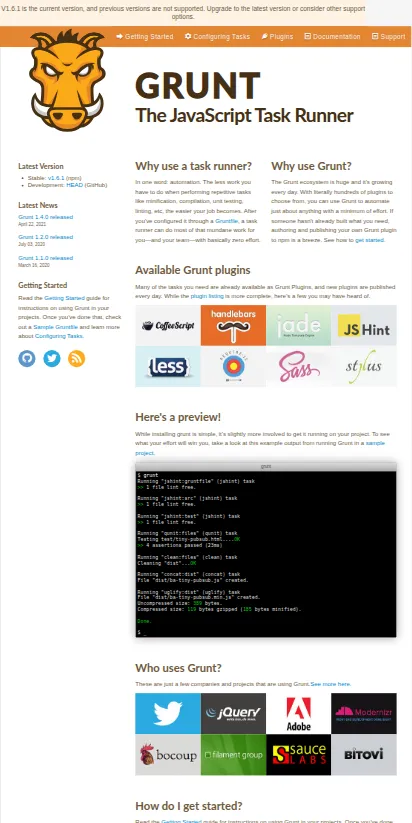Select the Sass plugin tile

pos(299,366)
